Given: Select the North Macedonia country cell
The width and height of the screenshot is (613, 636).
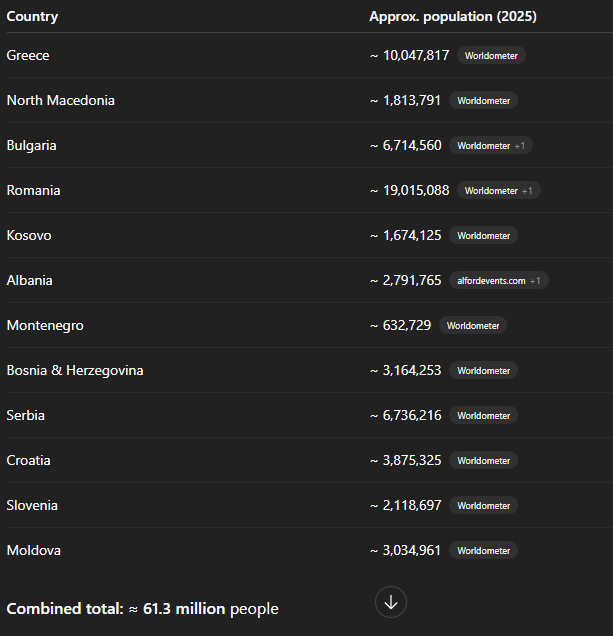Looking at the screenshot, I should point(61,101).
